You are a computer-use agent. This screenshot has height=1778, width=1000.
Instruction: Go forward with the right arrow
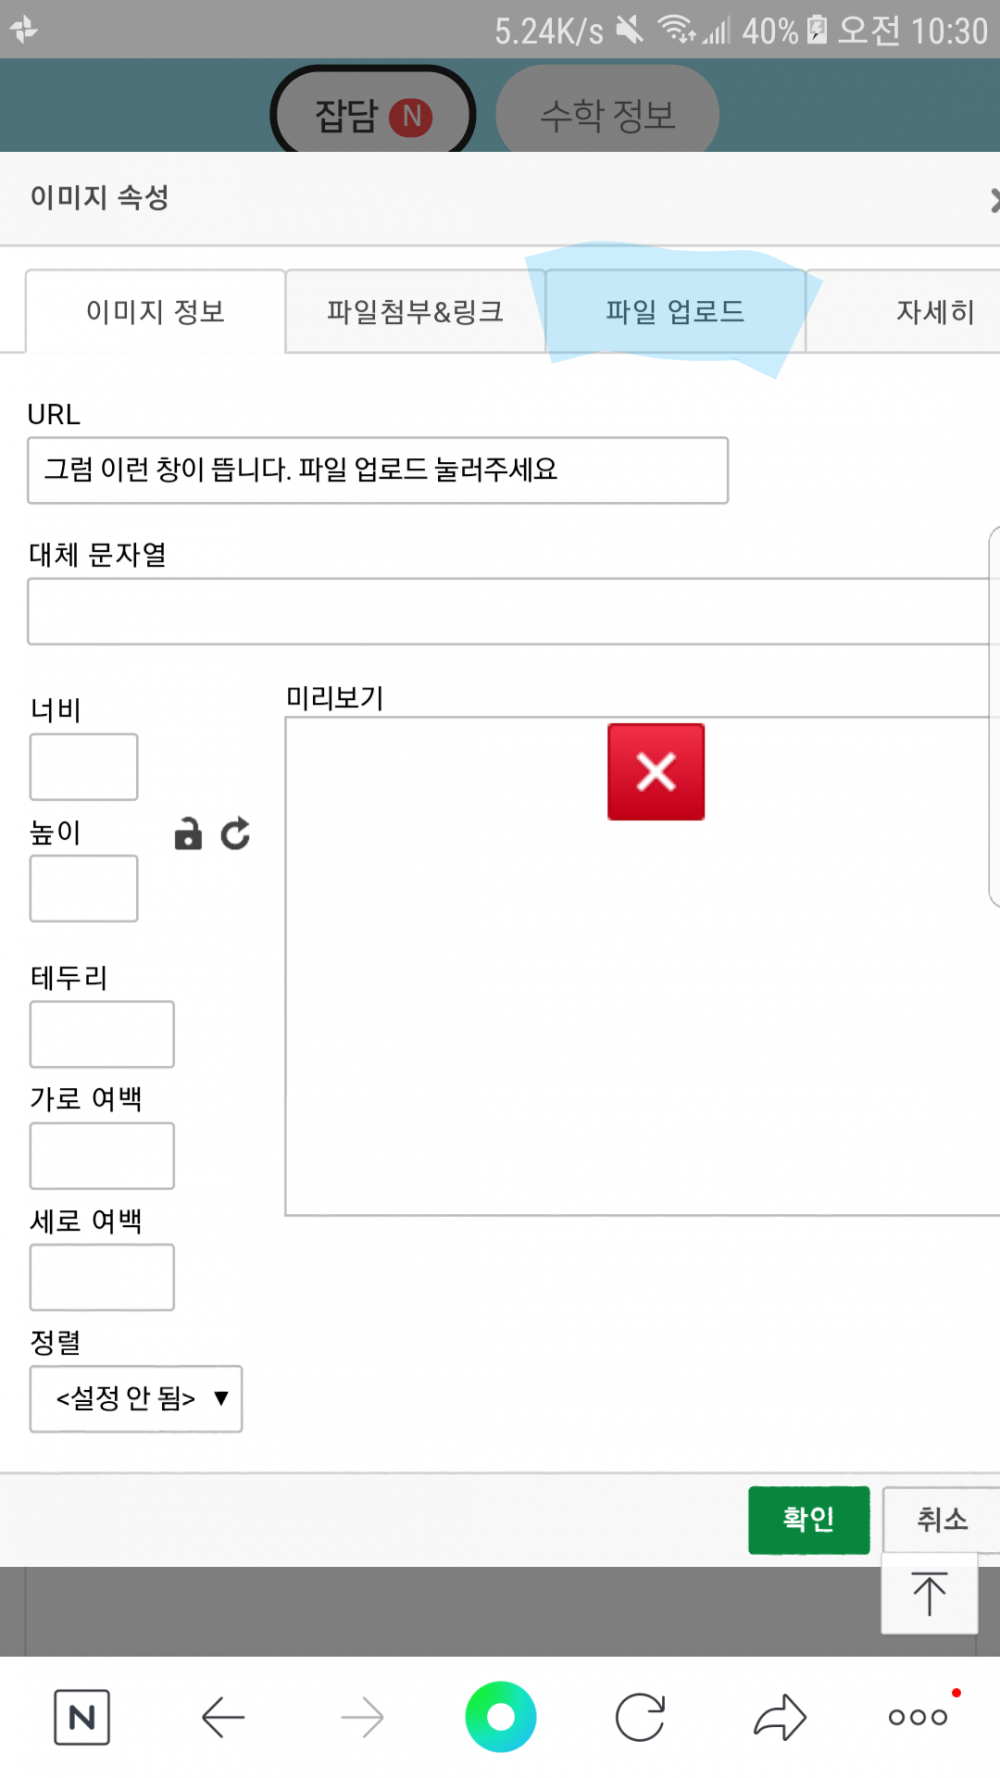362,1718
